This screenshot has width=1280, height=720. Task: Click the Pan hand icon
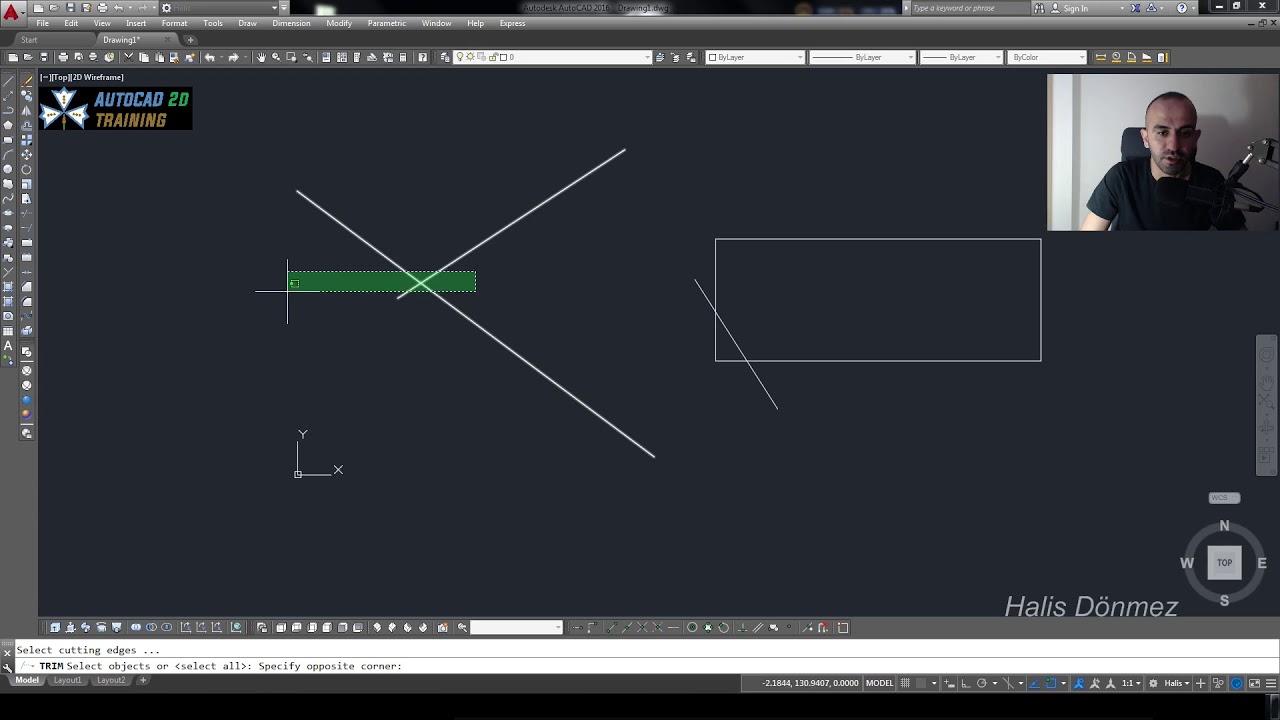pyautogui.click(x=261, y=57)
